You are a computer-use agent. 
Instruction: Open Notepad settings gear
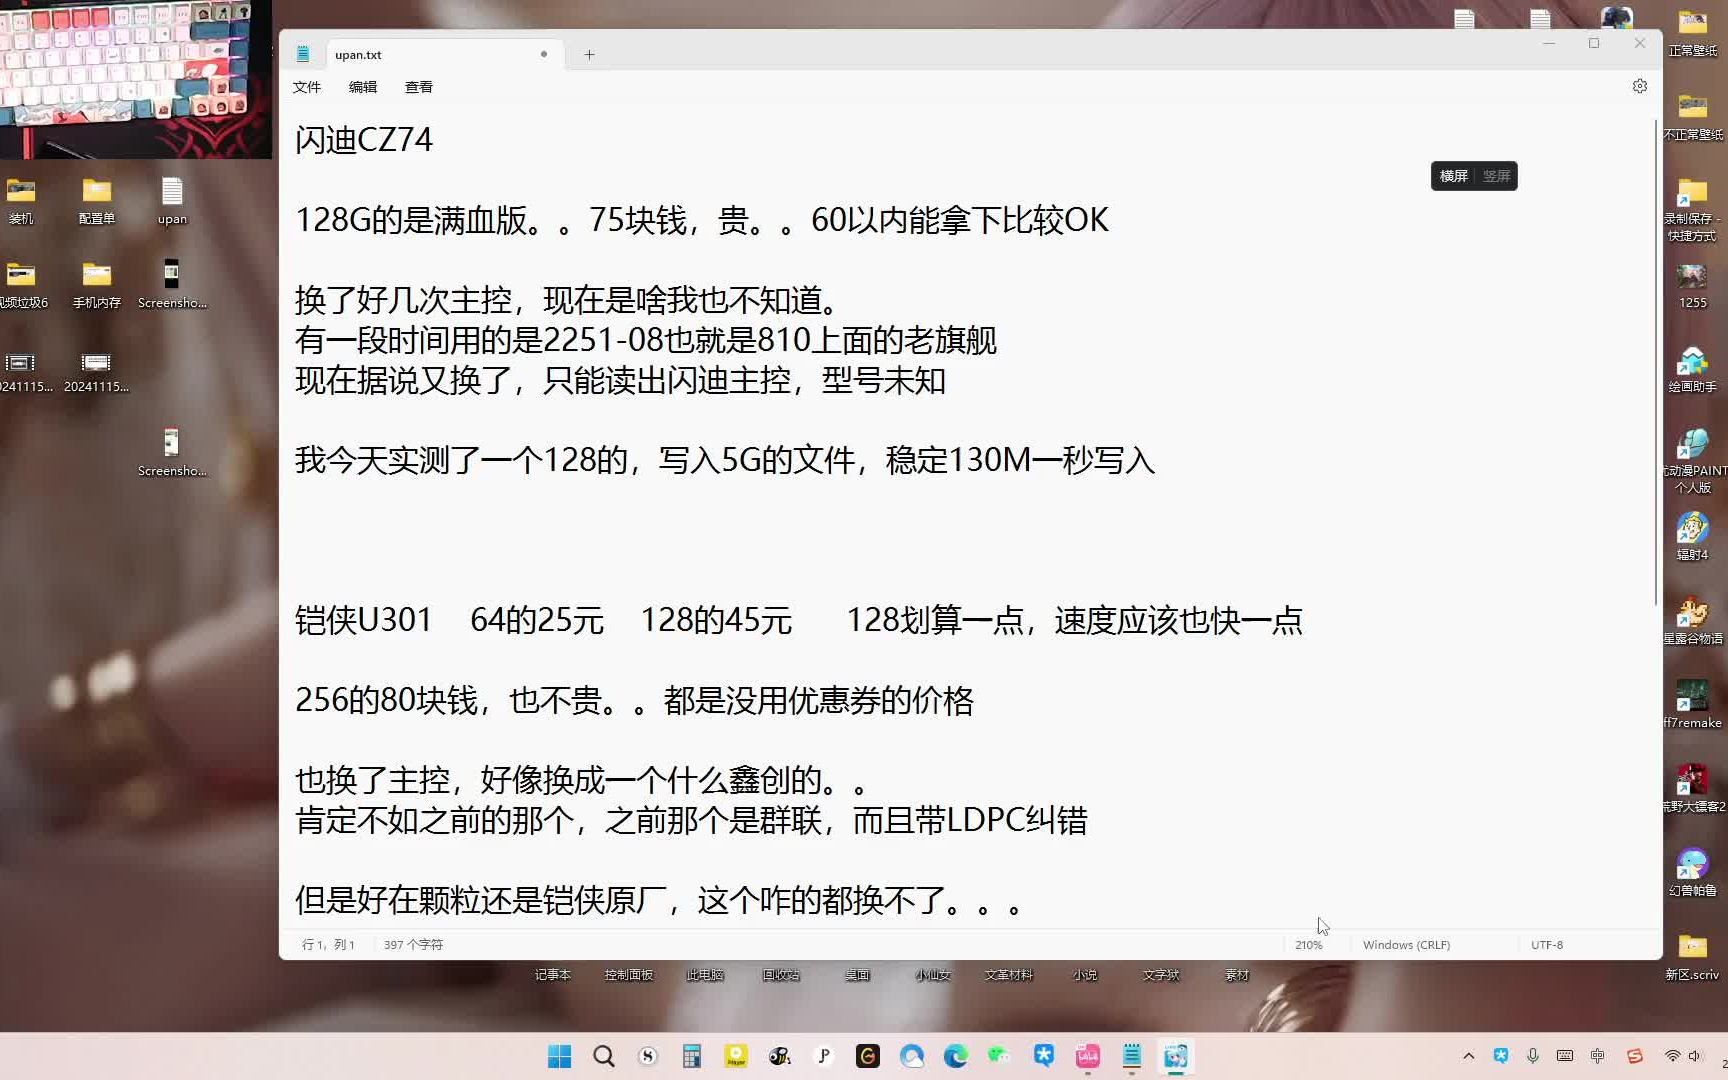point(1640,86)
